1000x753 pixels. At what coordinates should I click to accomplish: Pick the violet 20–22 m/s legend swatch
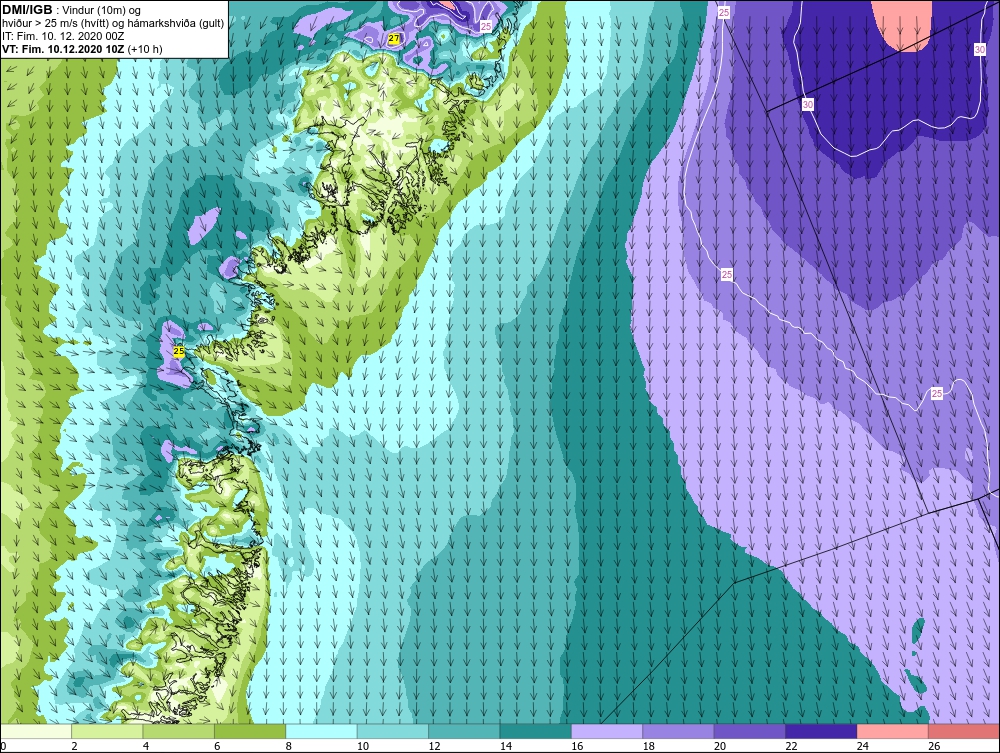[750, 731]
